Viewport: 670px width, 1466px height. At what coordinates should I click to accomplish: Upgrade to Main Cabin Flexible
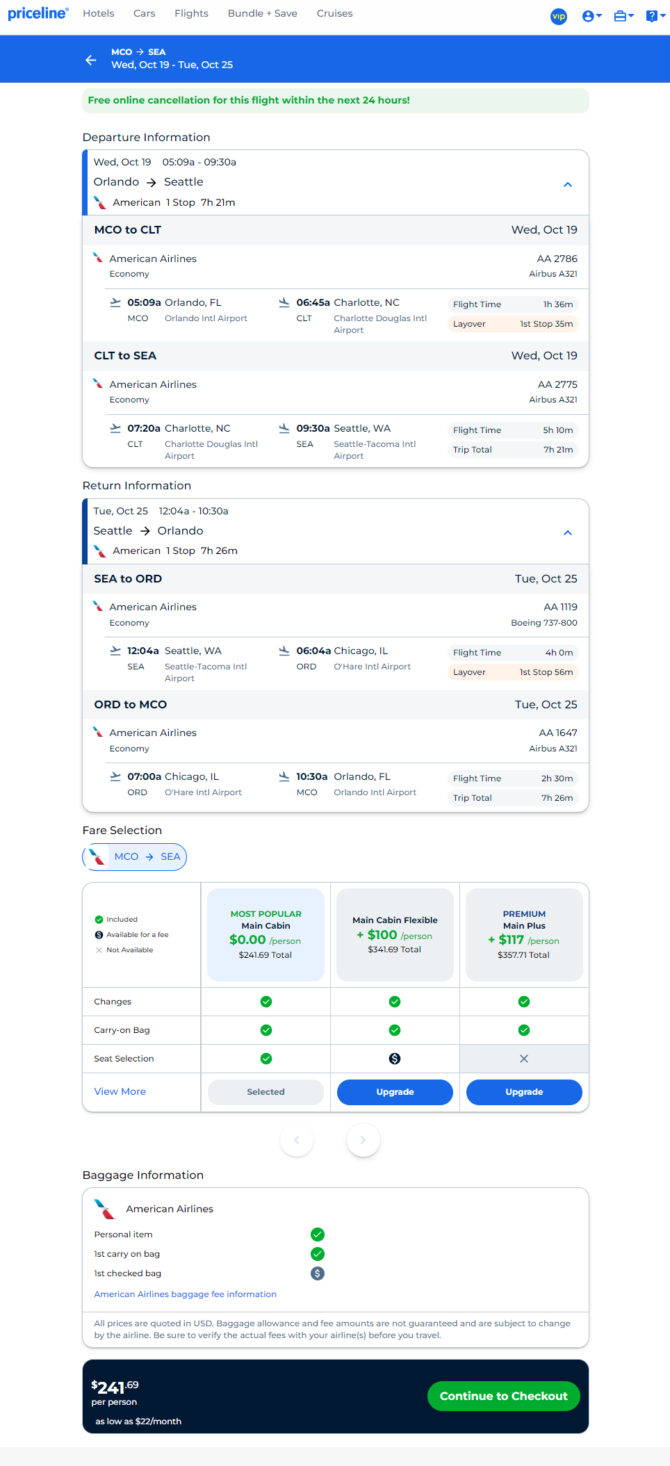[x=394, y=1092]
